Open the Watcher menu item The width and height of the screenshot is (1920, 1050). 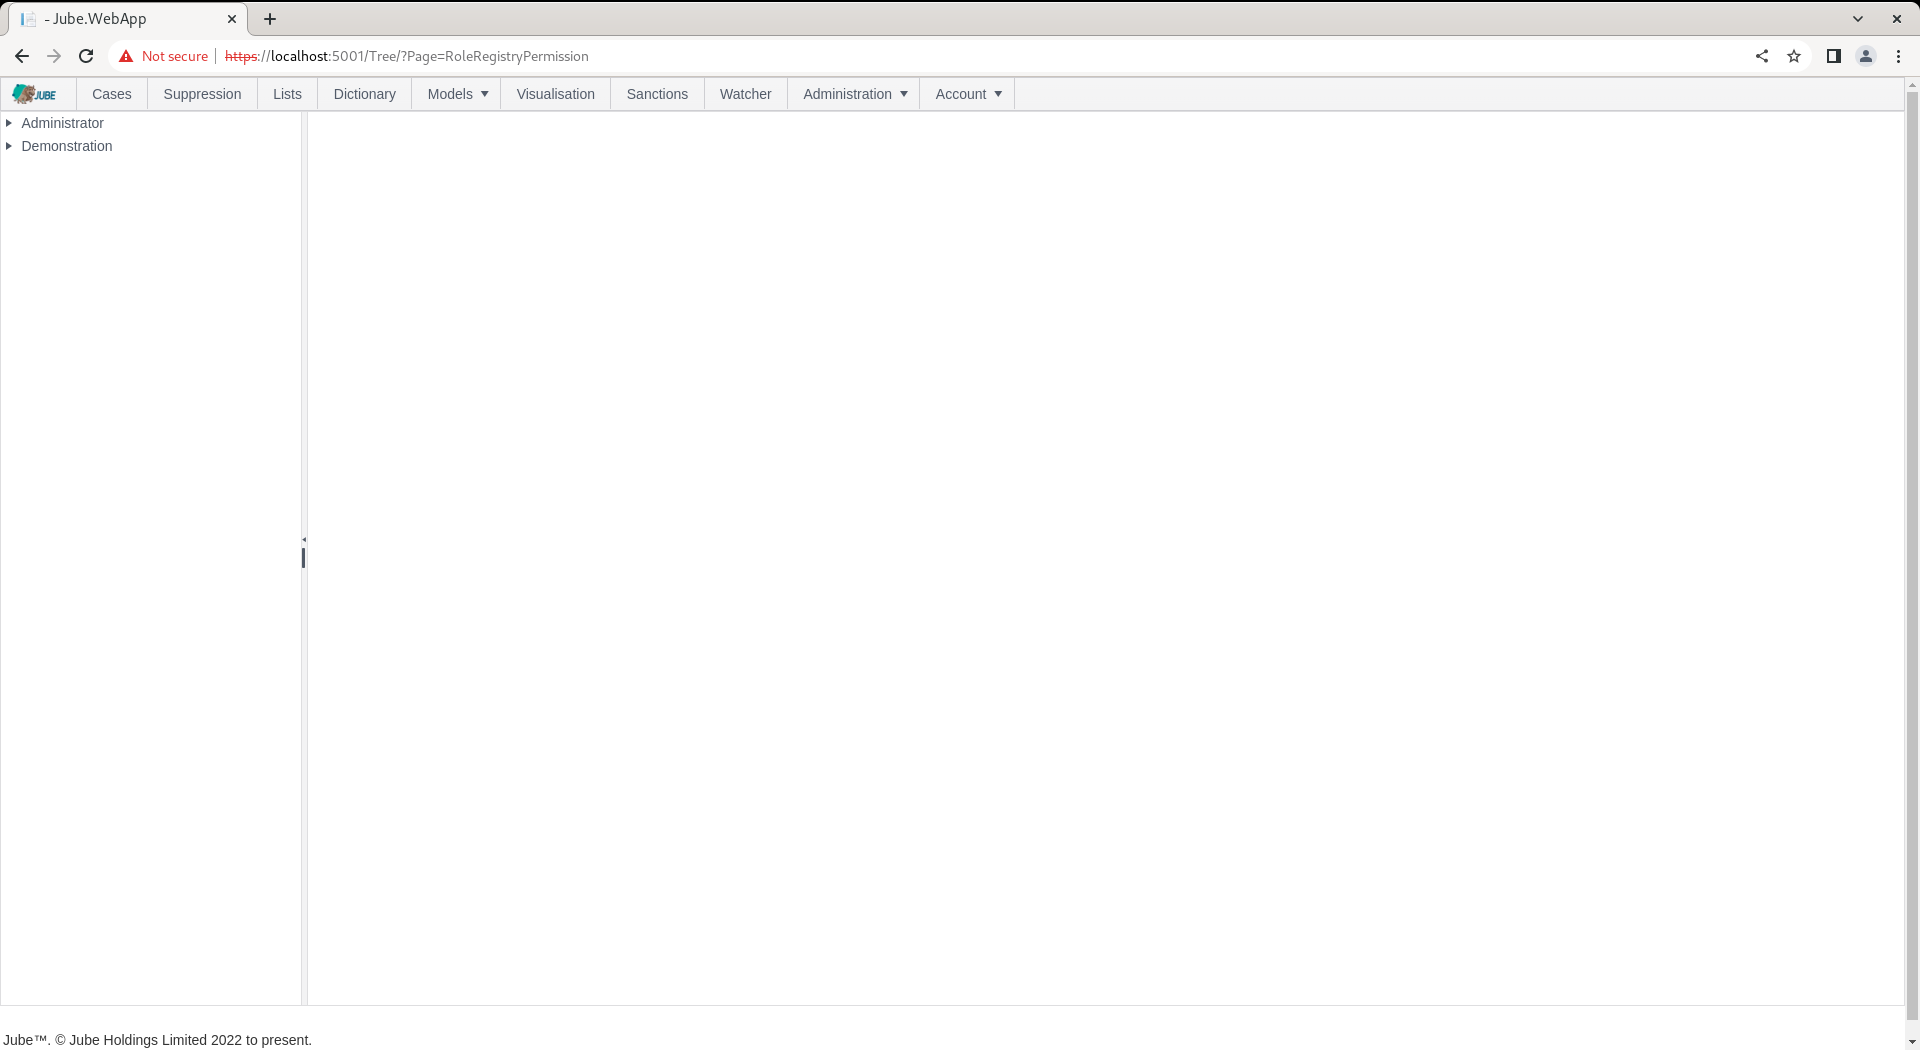pos(745,94)
